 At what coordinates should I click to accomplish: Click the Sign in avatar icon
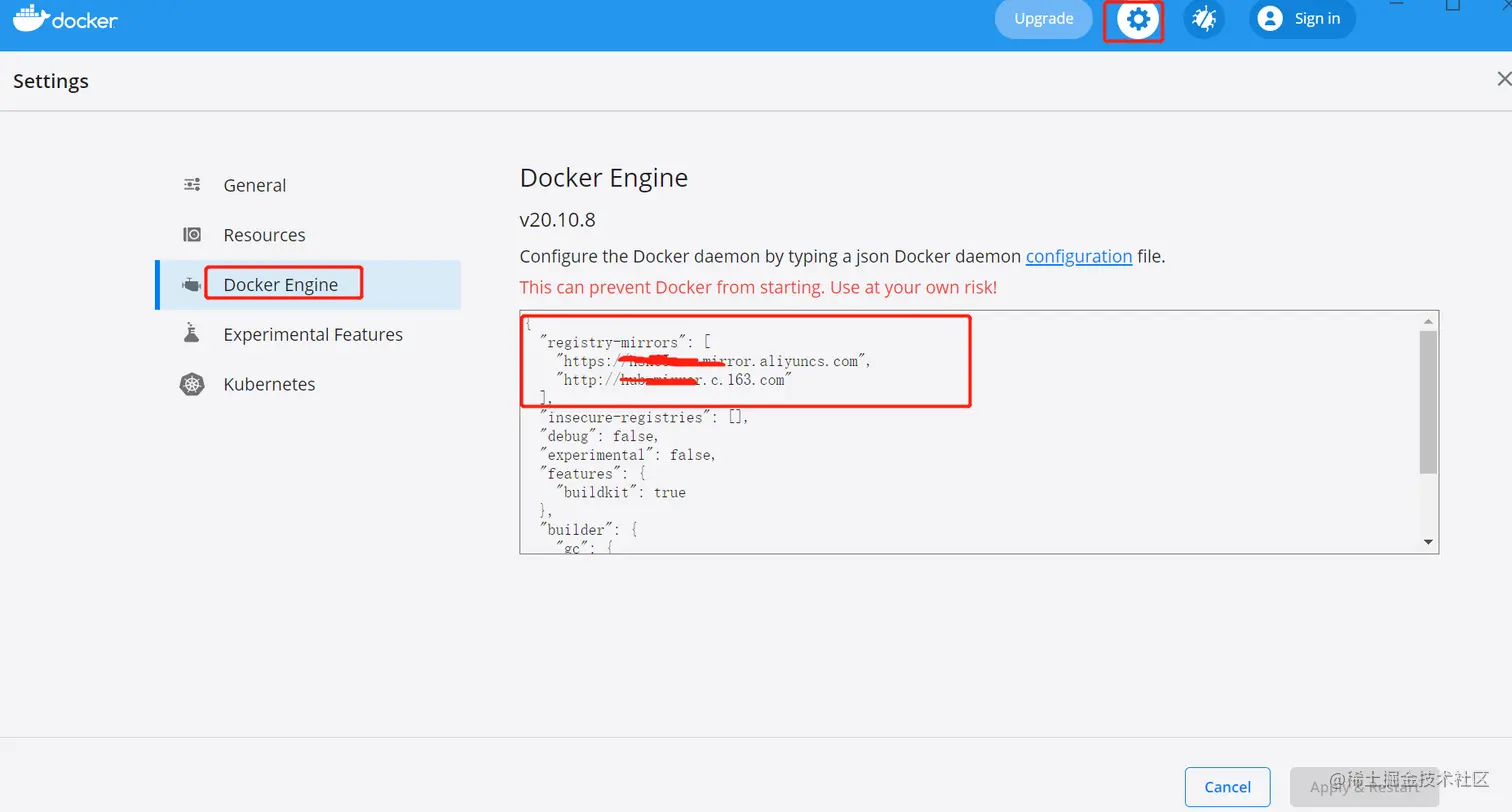tap(1268, 18)
